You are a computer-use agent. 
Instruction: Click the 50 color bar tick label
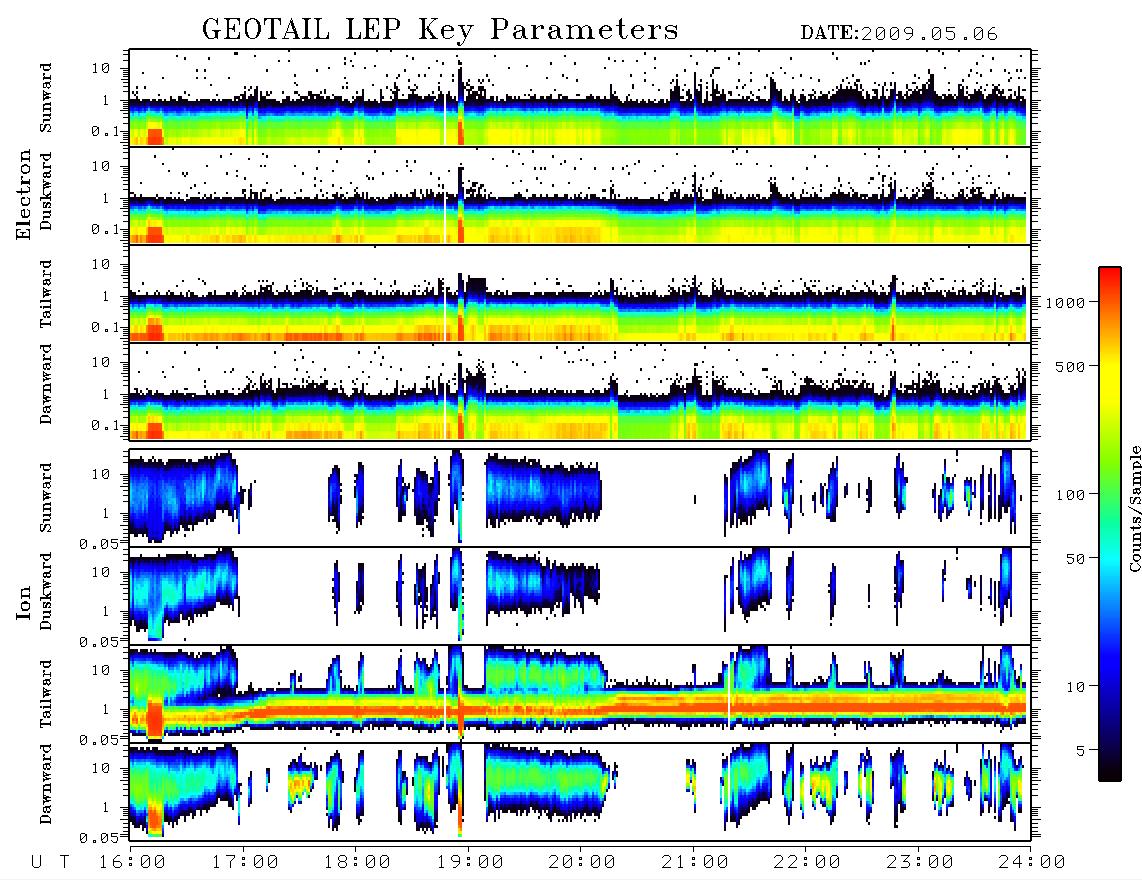(x=1076, y=559)
